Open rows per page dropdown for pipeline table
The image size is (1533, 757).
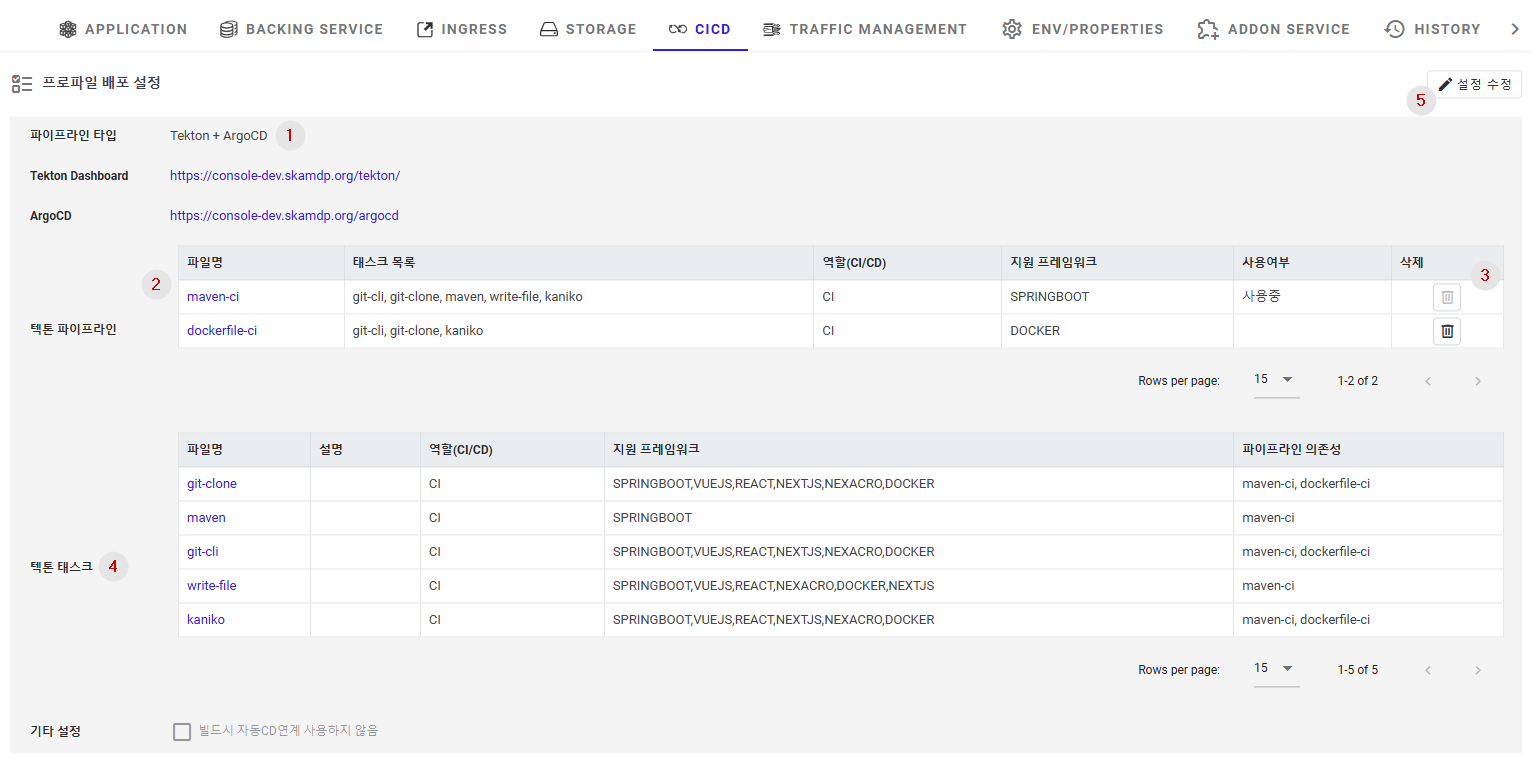coord(1276,380)
